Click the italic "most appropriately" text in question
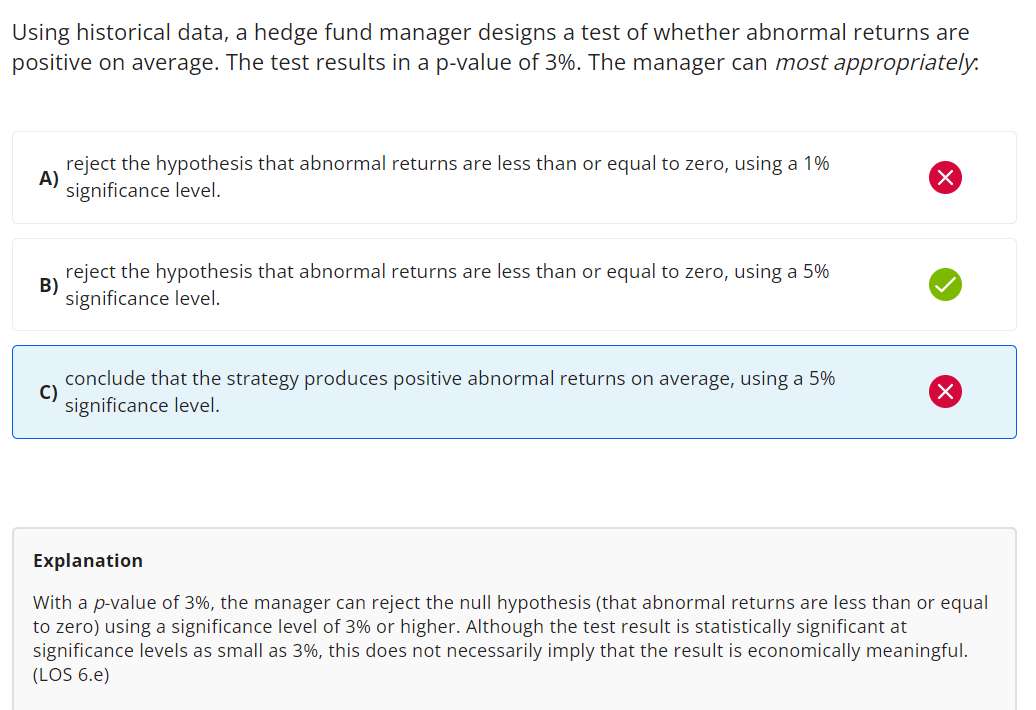Screen dimensions: 1036x710 pos(876,63)
